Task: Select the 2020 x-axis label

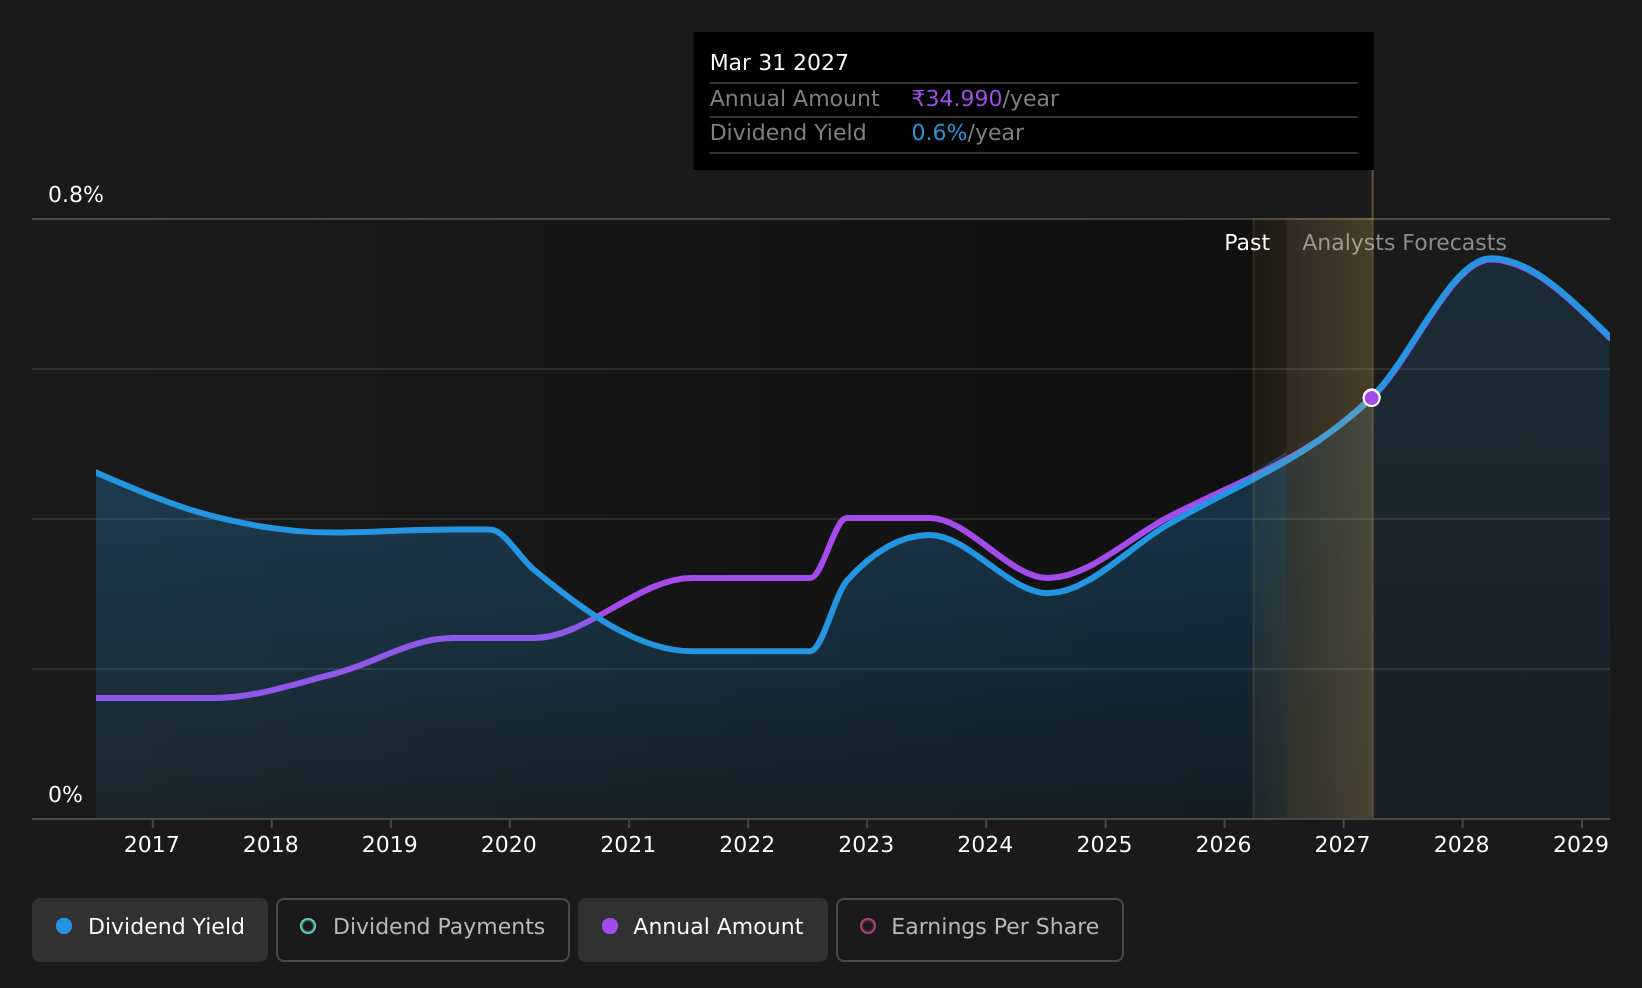Action: point(509,845)
